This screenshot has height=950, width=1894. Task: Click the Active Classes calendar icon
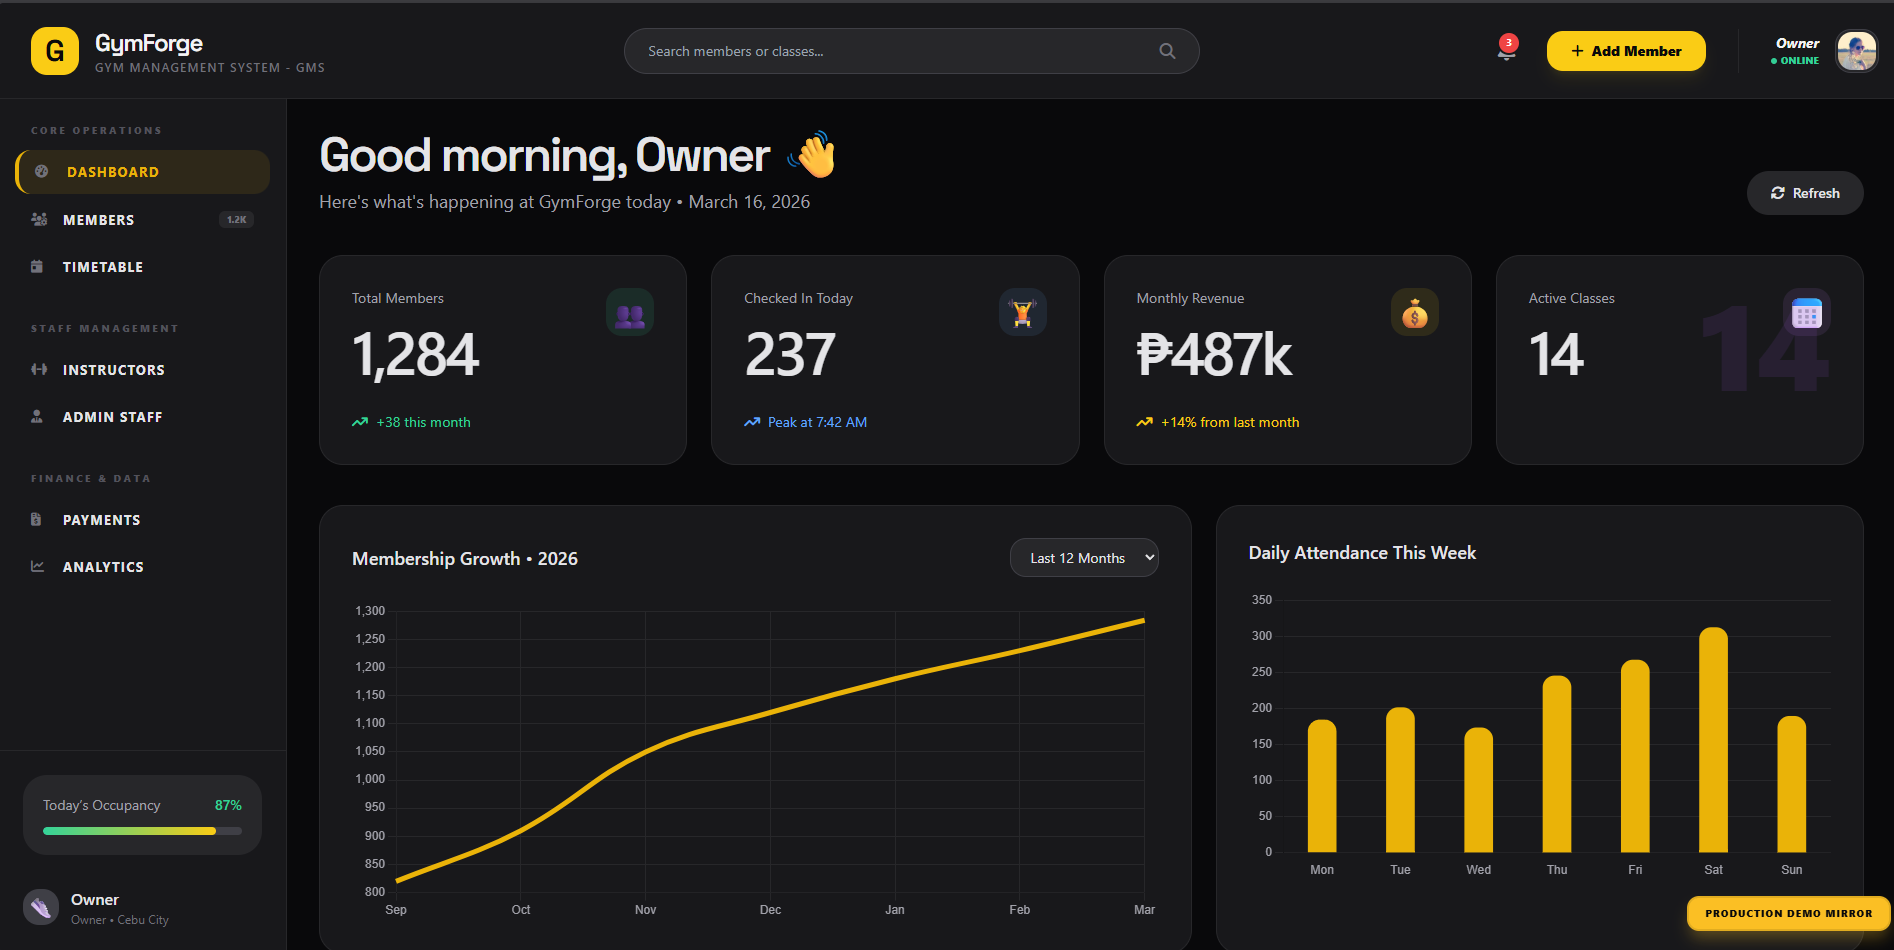[x=1807, y=312]
